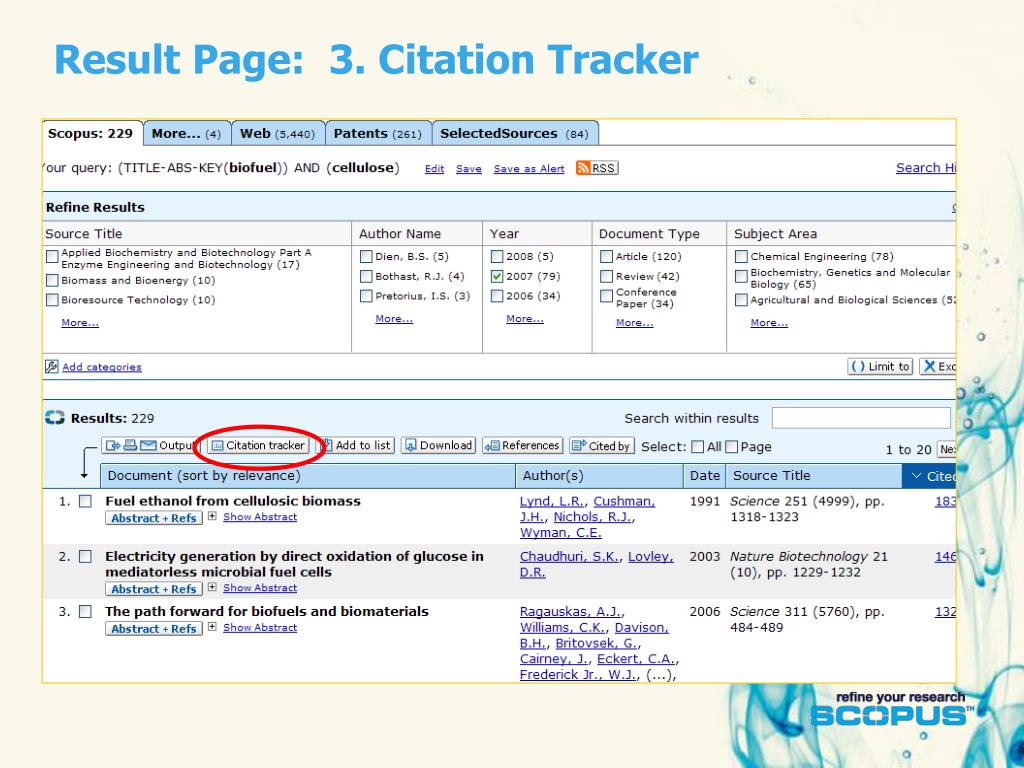Open Abstract + Refs for Electricity generation article
This screenshot has height=768, width=1024.
(x=153, y=589)
